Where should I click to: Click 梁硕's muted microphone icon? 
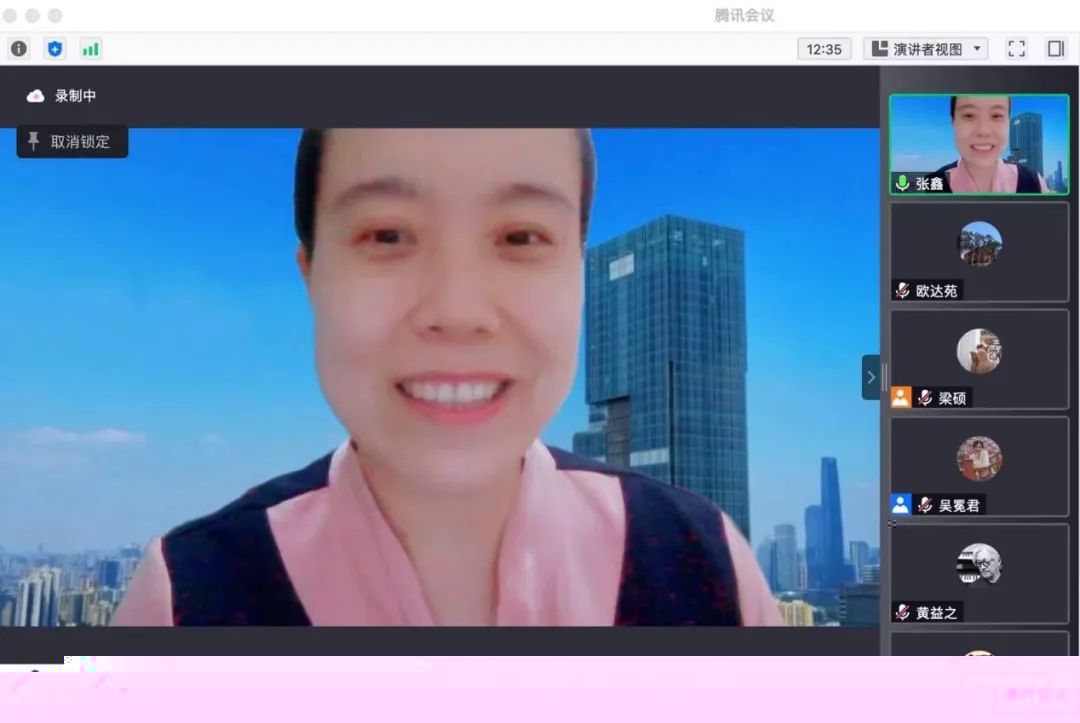(926, 398)
